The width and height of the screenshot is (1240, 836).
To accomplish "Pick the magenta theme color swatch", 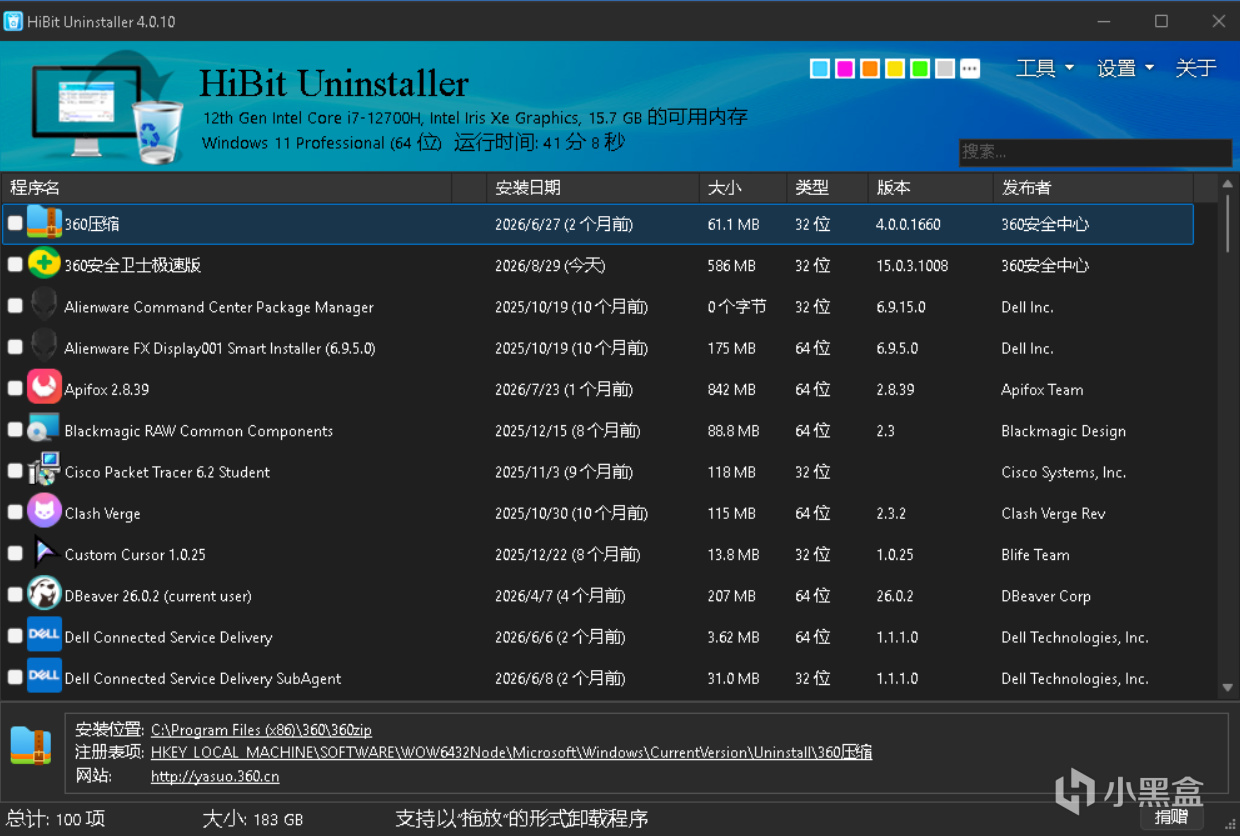I will [x=845, y=68].
